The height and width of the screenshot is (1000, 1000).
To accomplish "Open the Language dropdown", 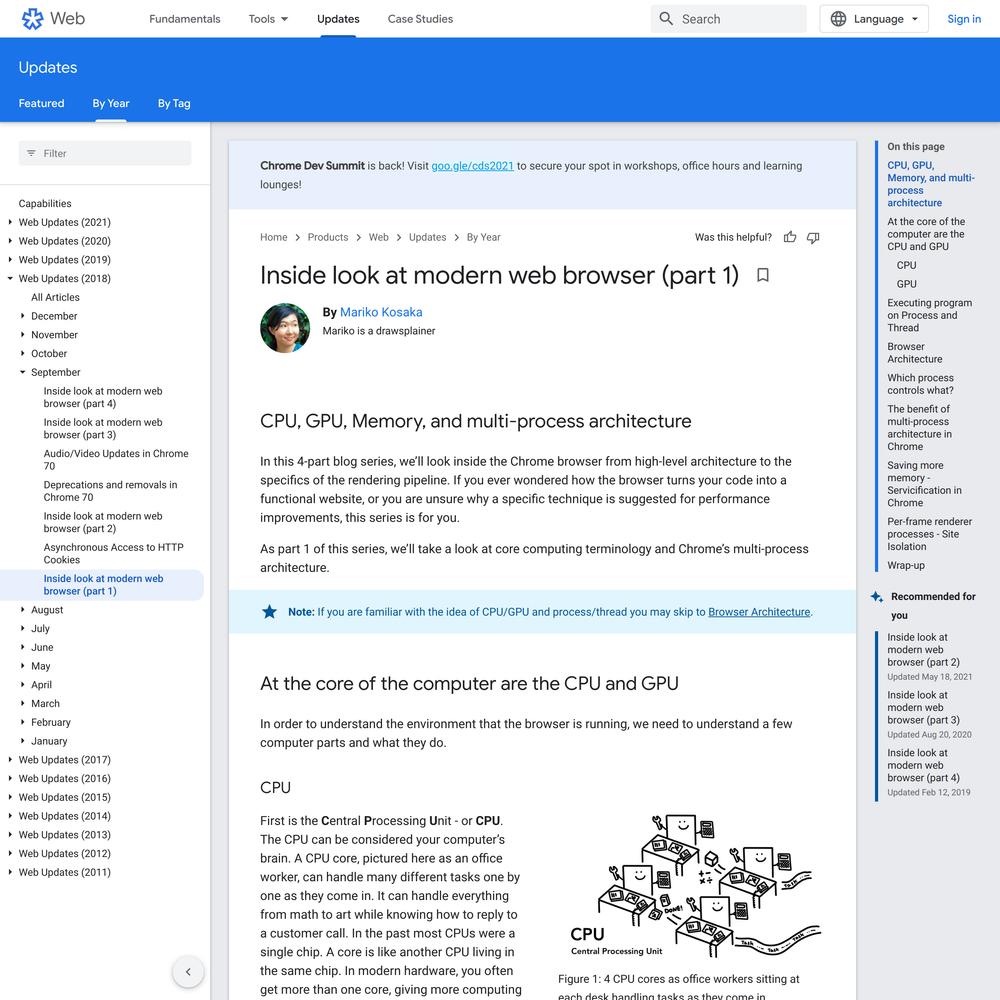I will click(x=874, y=18).
